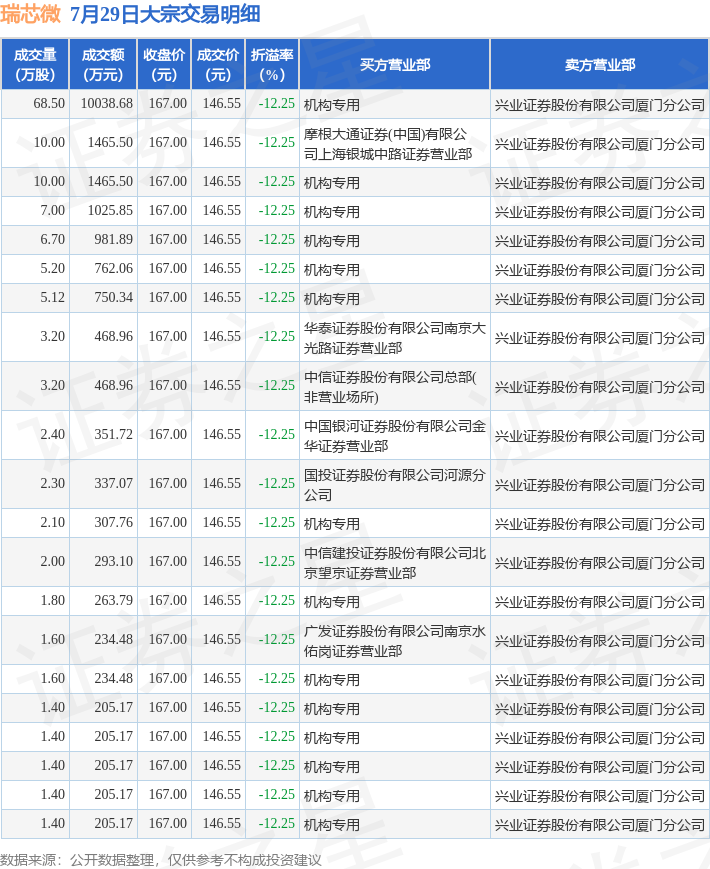The height and width of the screenshot is (869, 710).
Task: Click the 广发证券南京水佑岗 buyer cell
Action: tap(395, 641)
